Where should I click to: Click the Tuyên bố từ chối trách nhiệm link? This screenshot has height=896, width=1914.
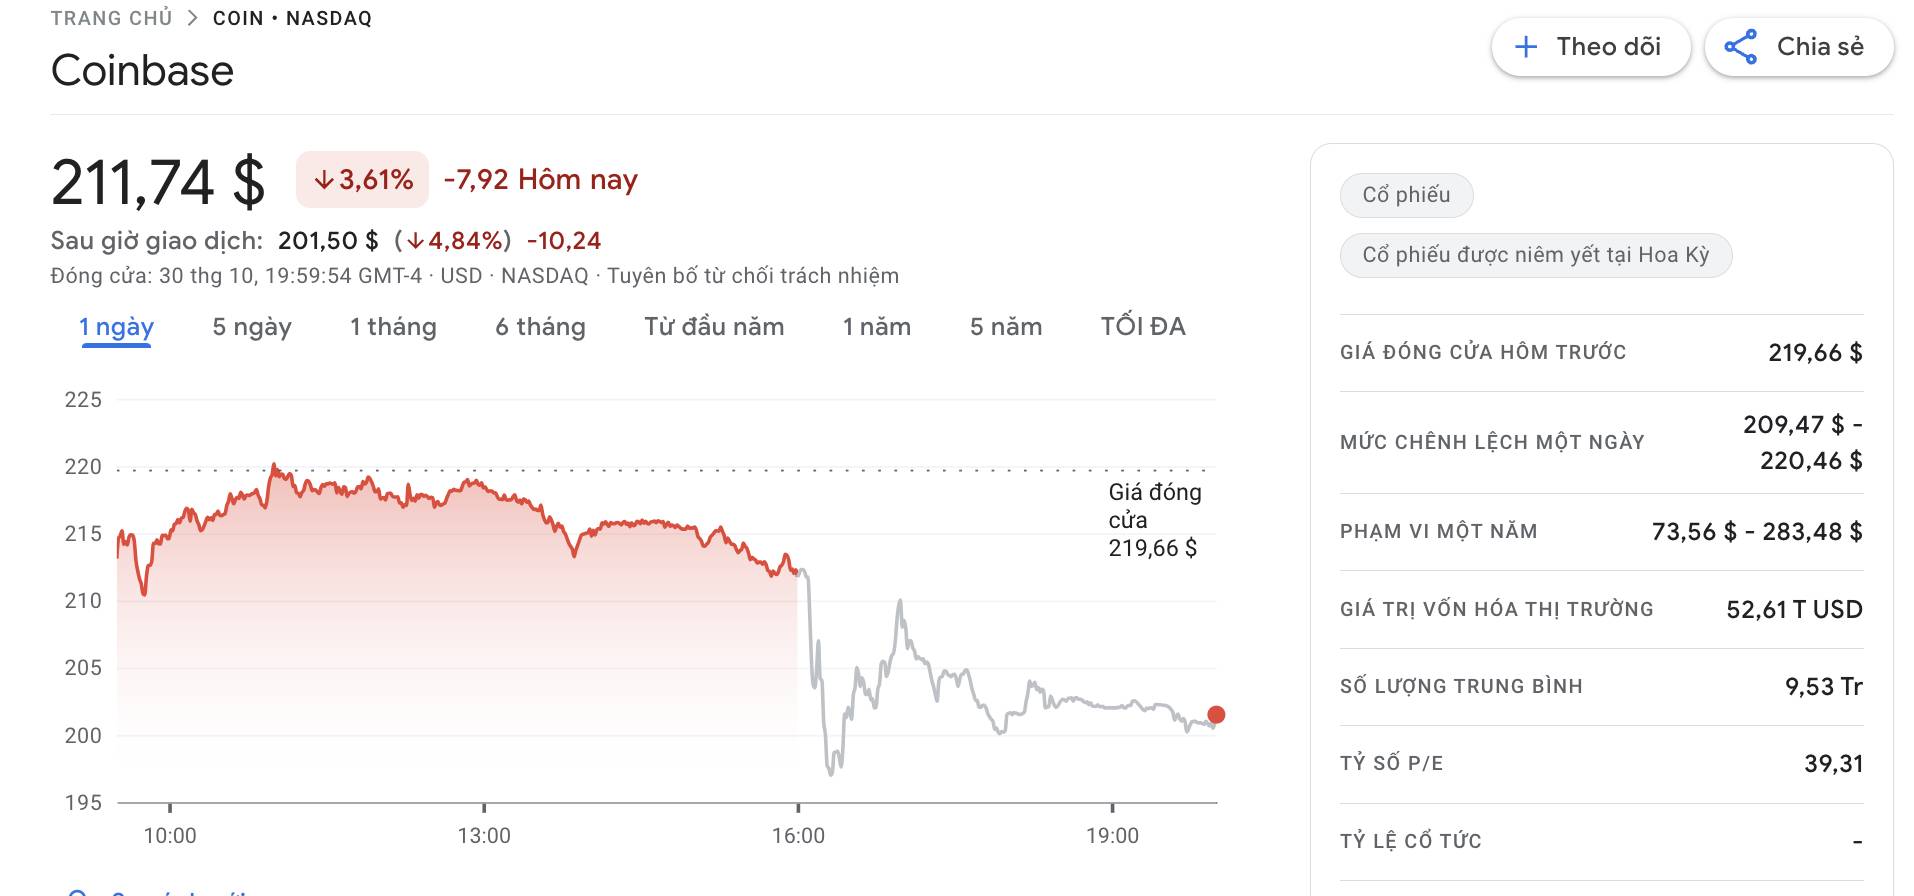click(x=753, y=276)
